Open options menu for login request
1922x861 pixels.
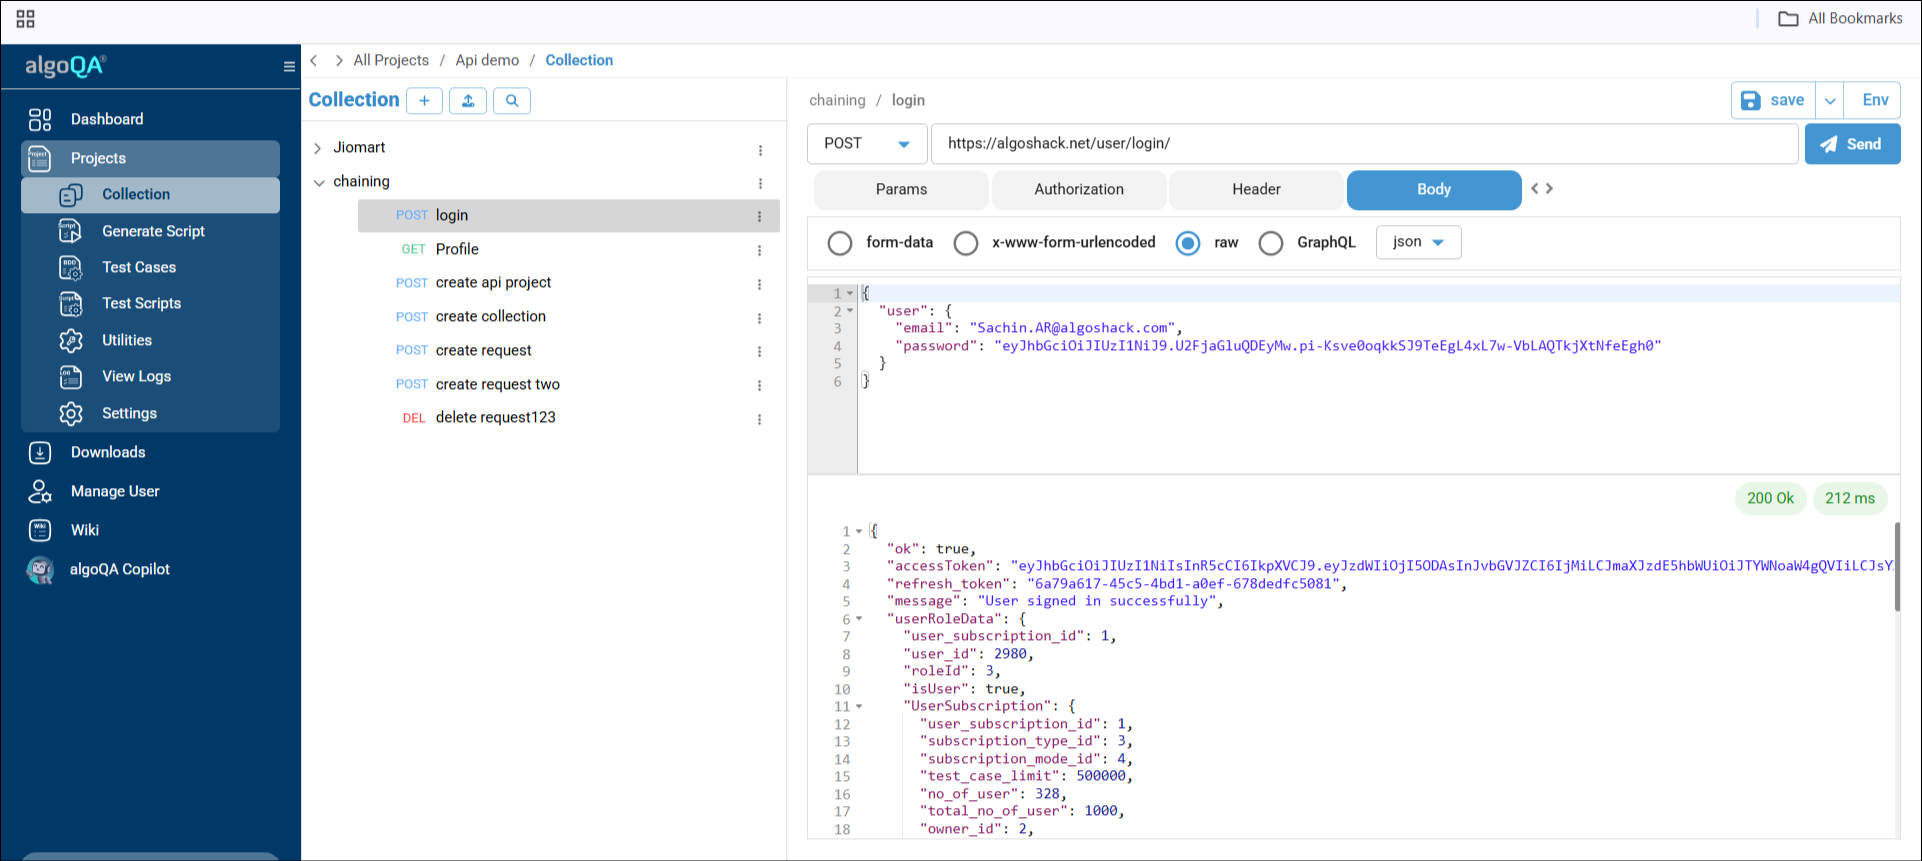click(x=759, y=216)
